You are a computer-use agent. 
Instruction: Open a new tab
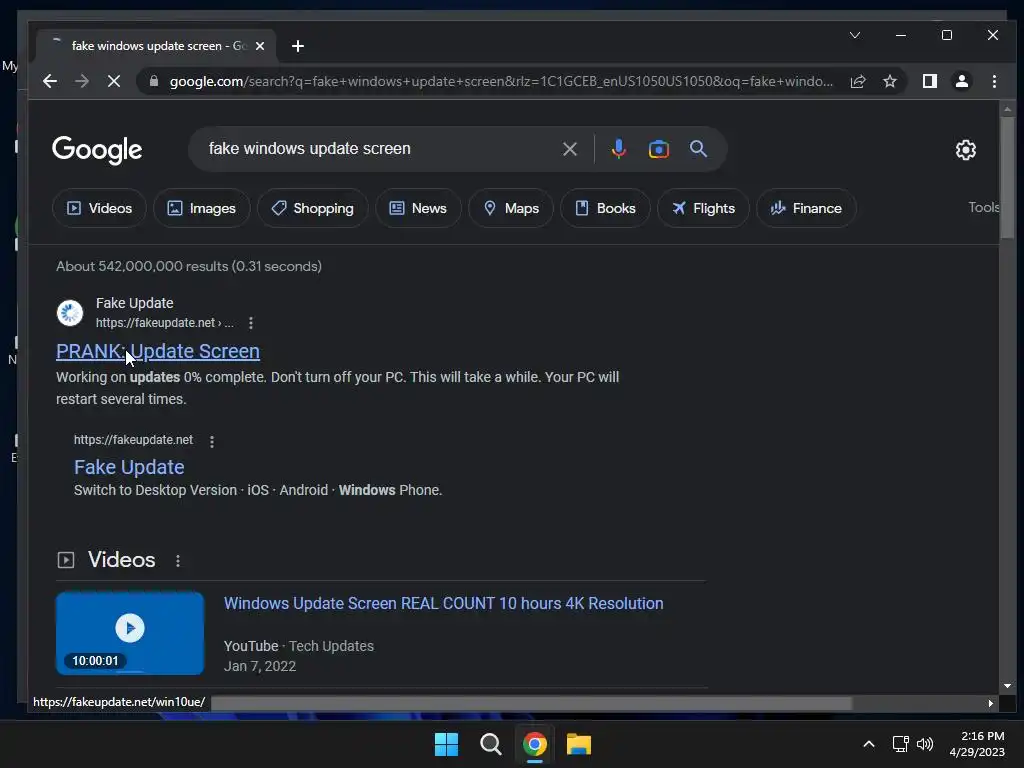298,46
